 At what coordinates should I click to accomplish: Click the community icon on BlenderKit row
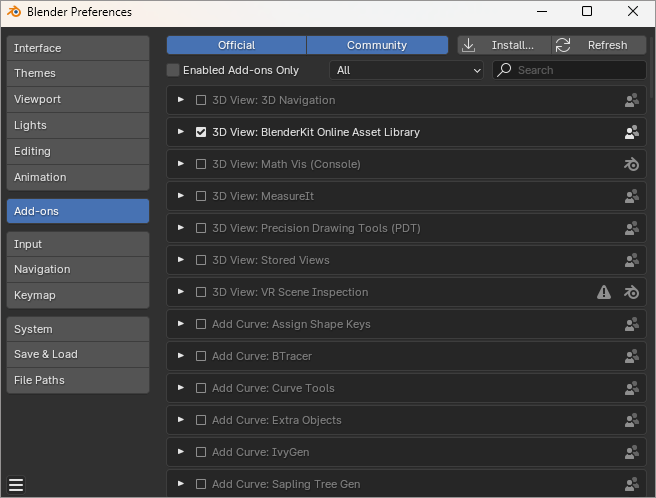coord(631,132)
